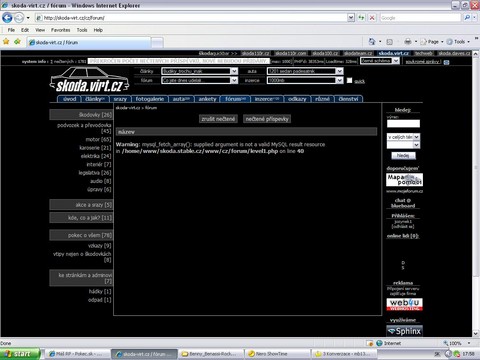Open the Favorites menu
The height and width of the screenshot is (360, 480).
60,30
